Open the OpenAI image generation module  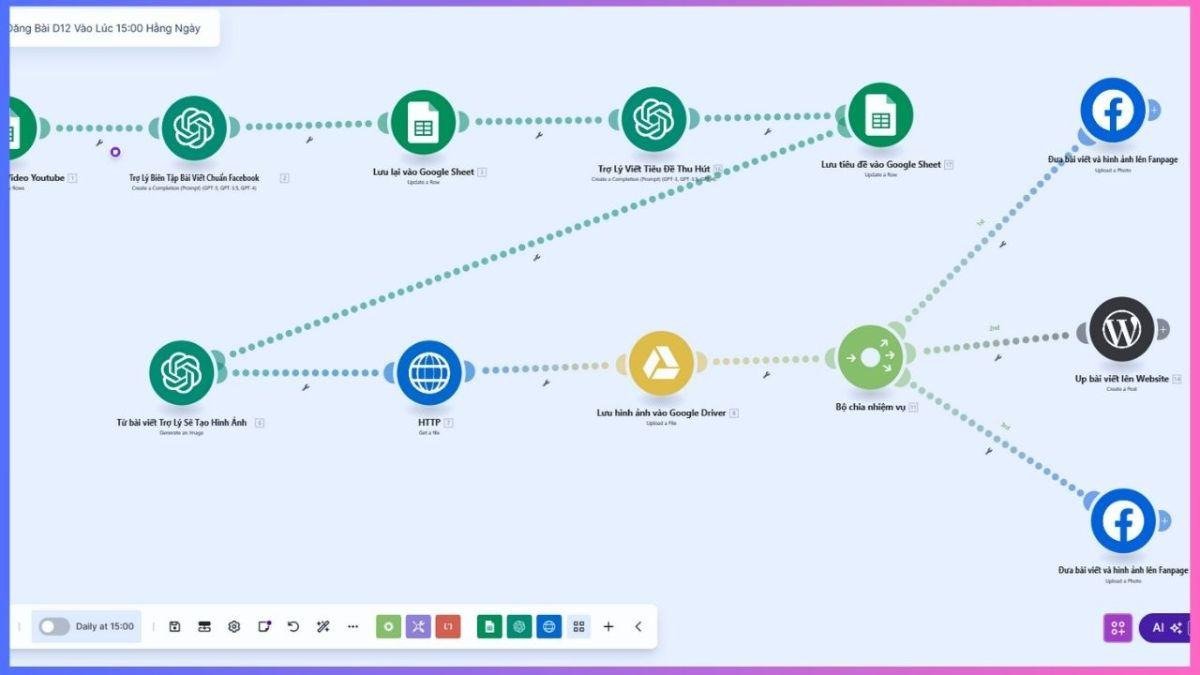pyautogui.click(x=182, y=373)
